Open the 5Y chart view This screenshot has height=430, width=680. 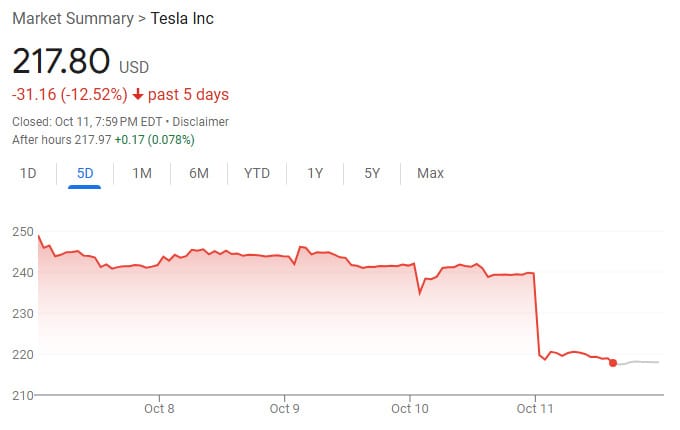pos(372,173)
